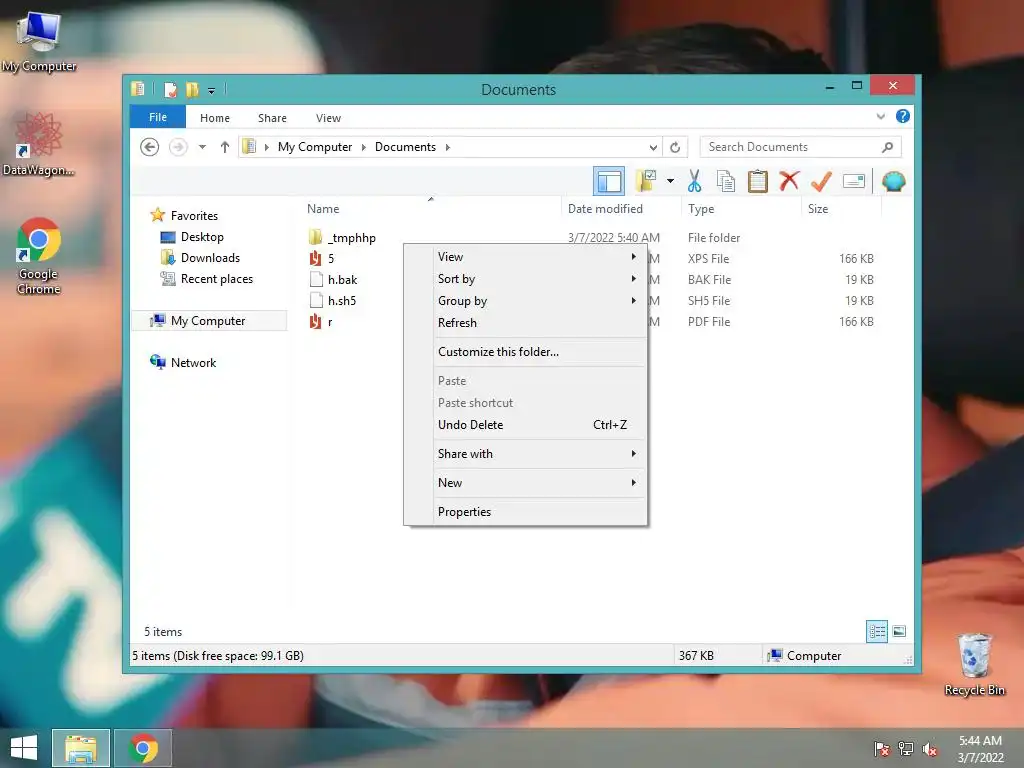Click the Paste clipboard icon
Viewport: 1024px width, 768px height.
(x=758, y=181)
